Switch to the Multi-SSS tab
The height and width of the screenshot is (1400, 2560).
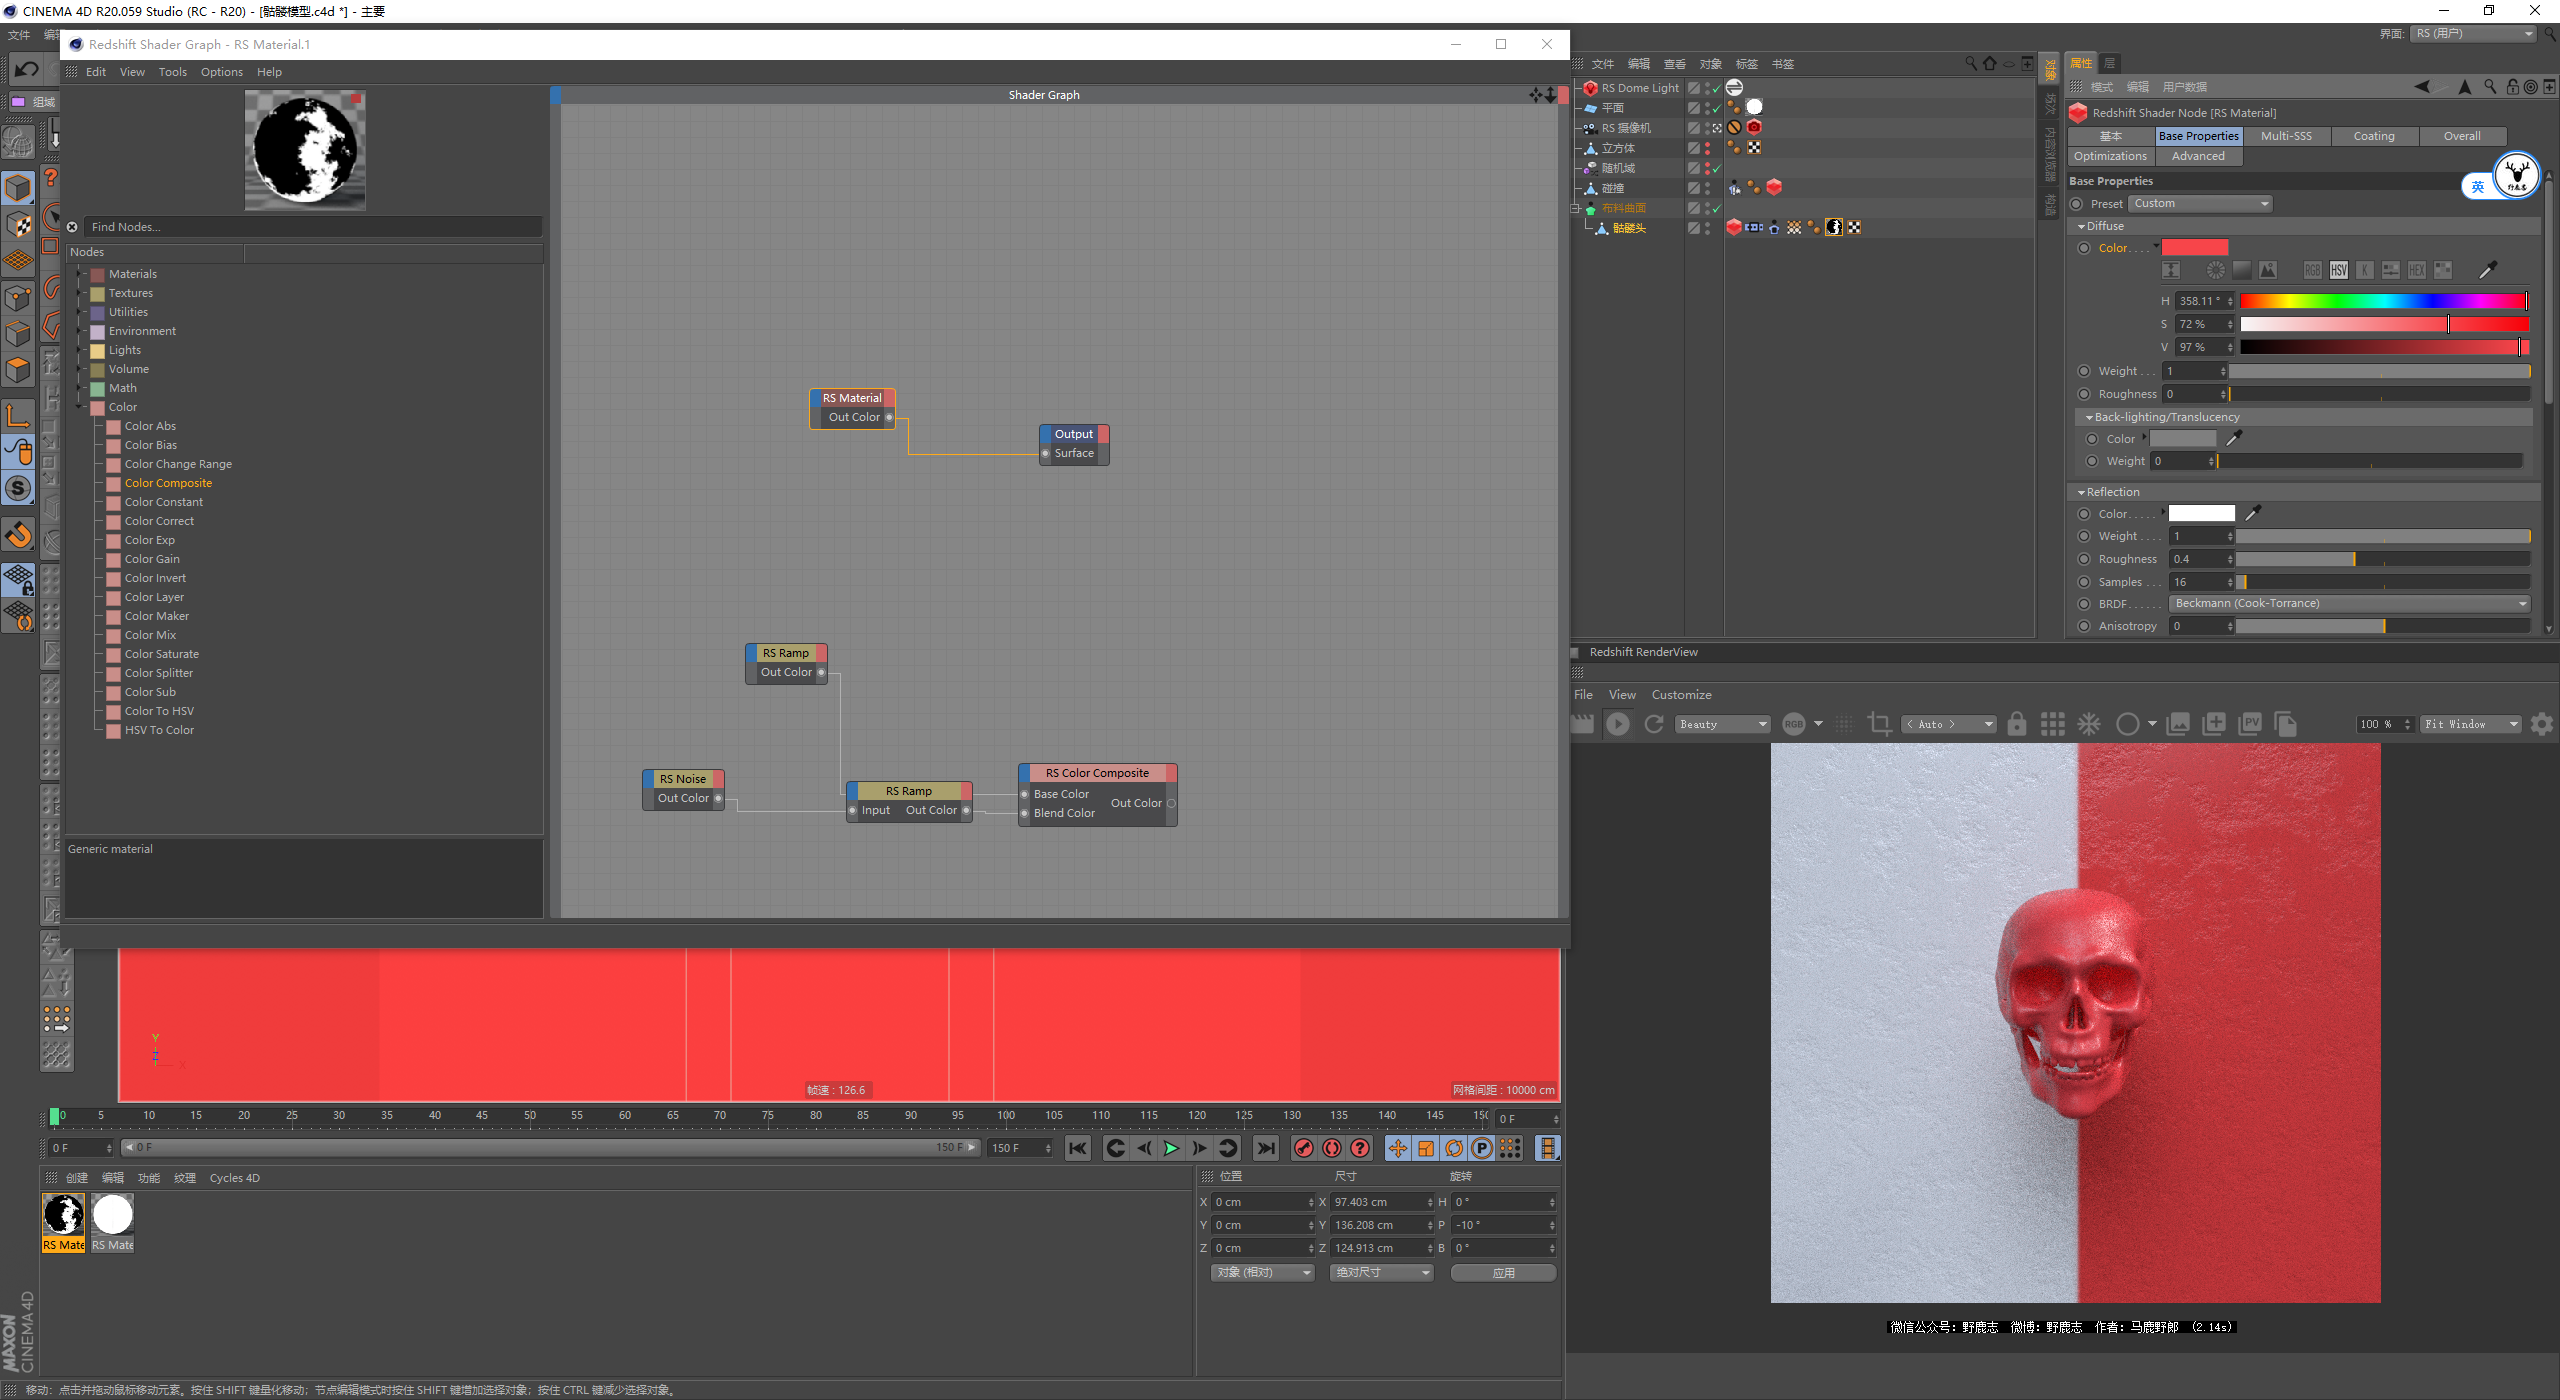click(x=2285, y=136)
